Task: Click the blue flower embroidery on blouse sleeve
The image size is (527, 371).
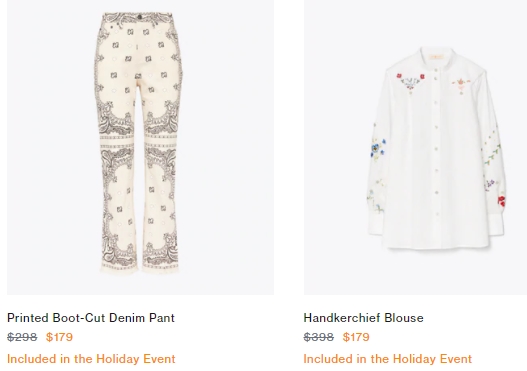Action: coord(378,149)
